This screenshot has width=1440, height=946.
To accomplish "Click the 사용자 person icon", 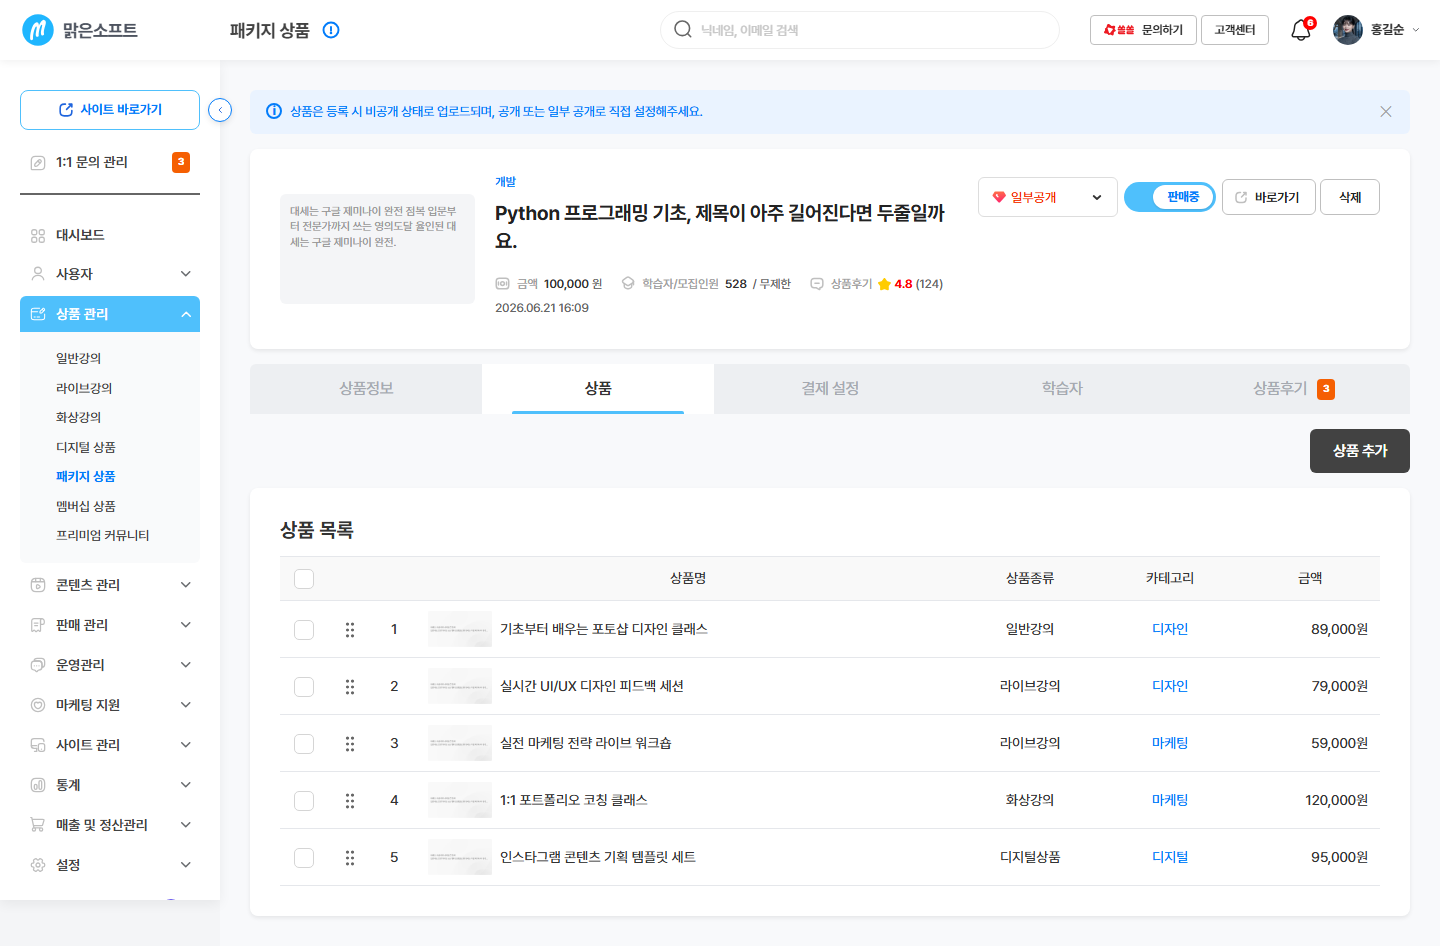I will tap(38, 274).
